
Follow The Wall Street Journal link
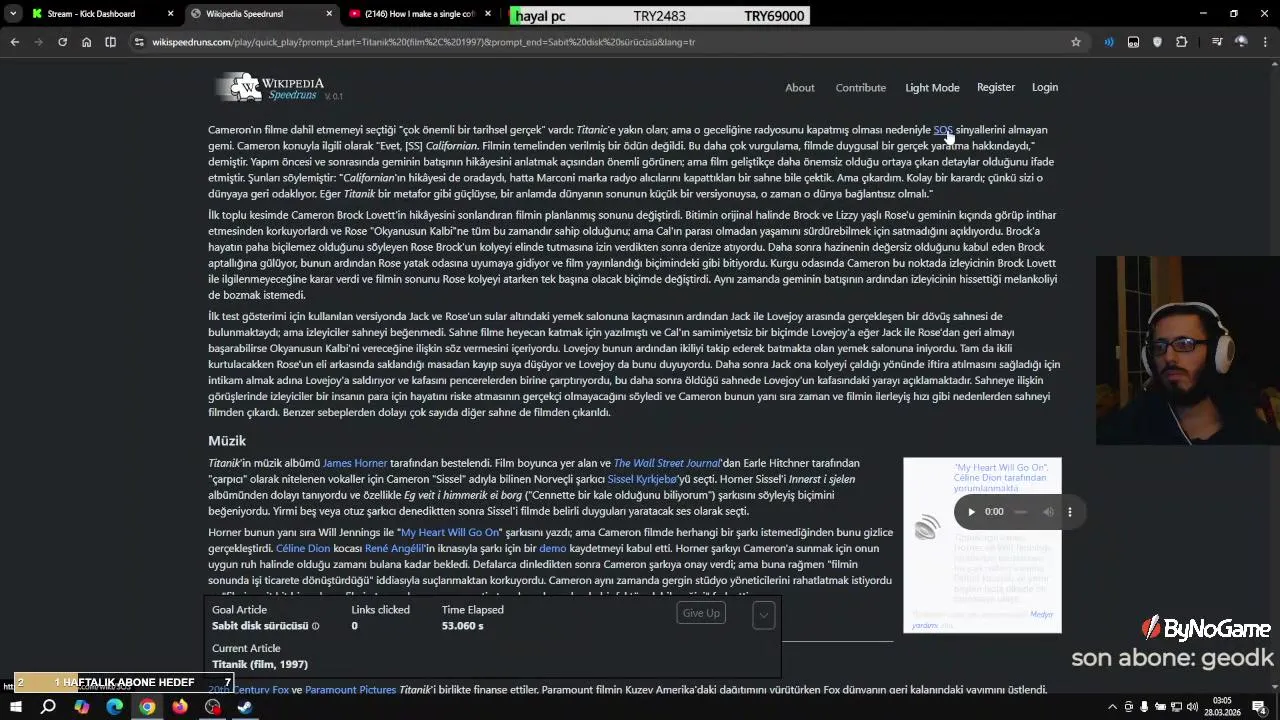click(666, 463)
